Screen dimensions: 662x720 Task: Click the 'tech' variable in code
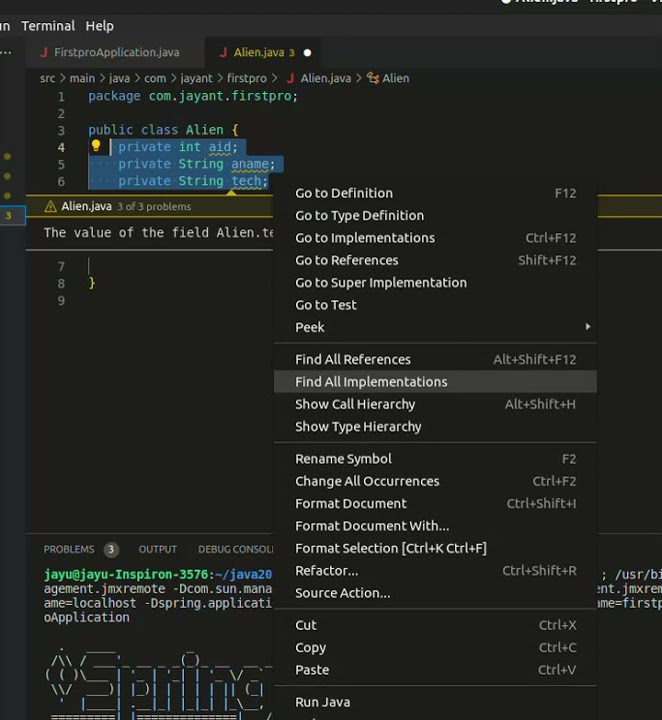(246, 181)
